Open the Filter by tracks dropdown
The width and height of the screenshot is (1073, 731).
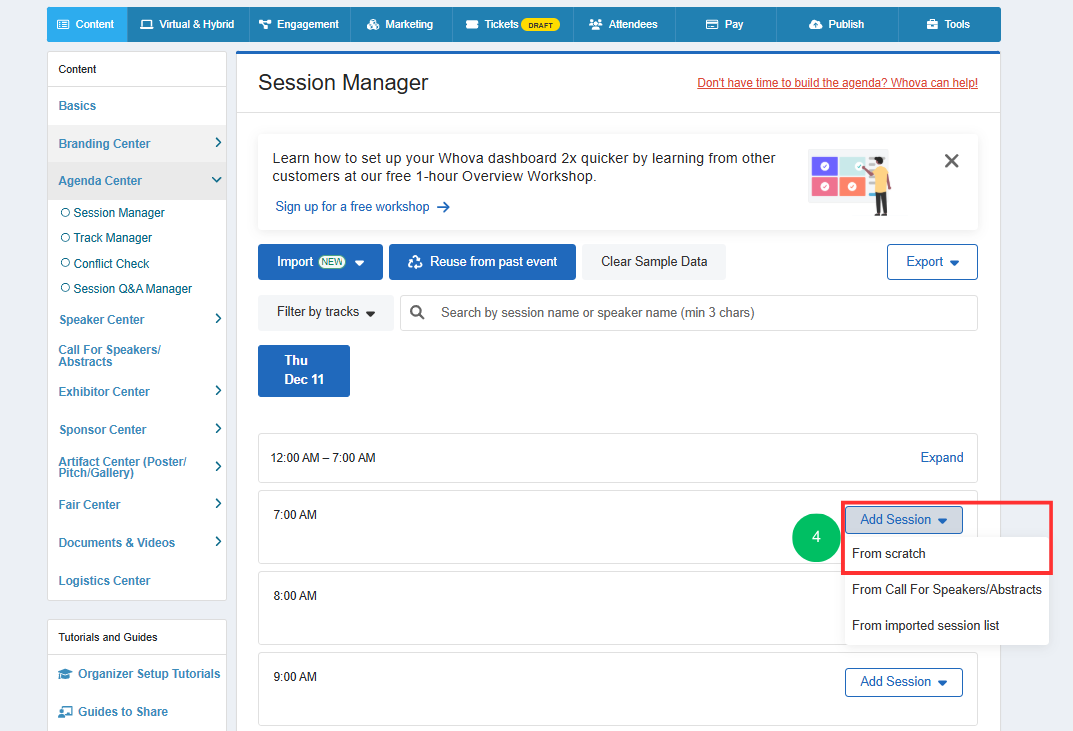pos(326,313)
